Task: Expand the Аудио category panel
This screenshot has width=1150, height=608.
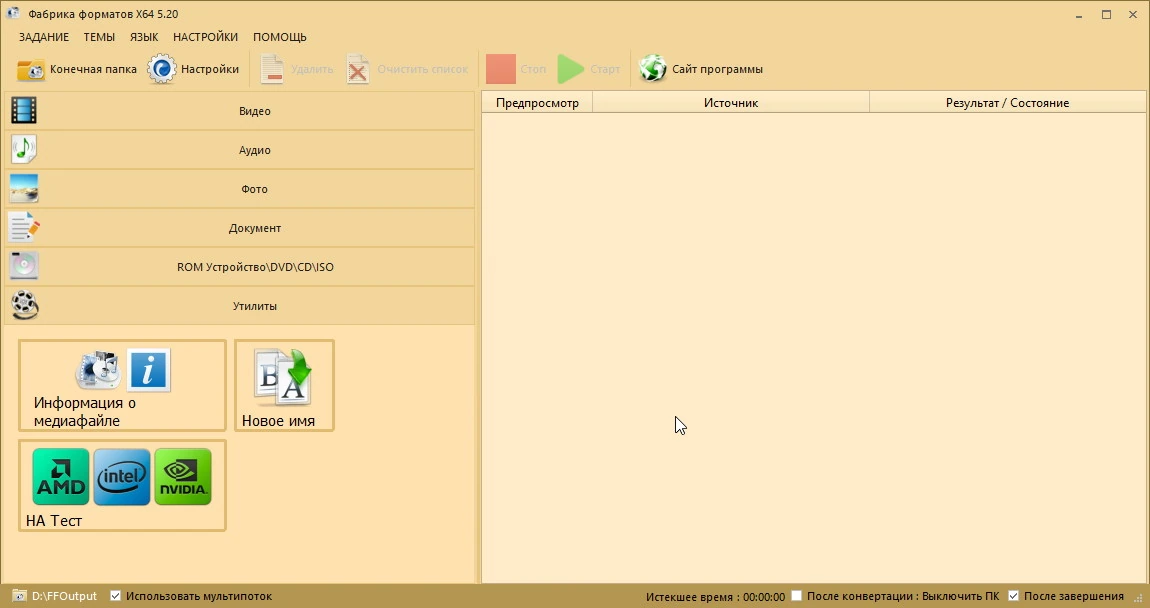Action: pyautogui.click(x=240, y=150)
